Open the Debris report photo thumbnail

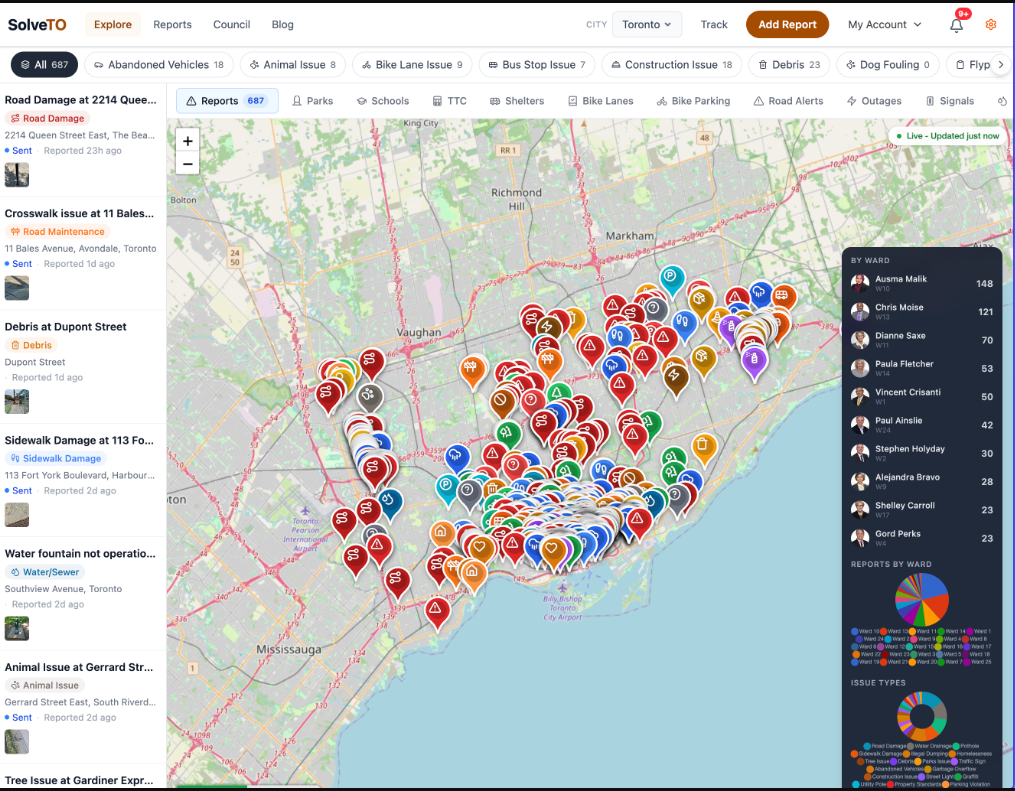[17, 401]
